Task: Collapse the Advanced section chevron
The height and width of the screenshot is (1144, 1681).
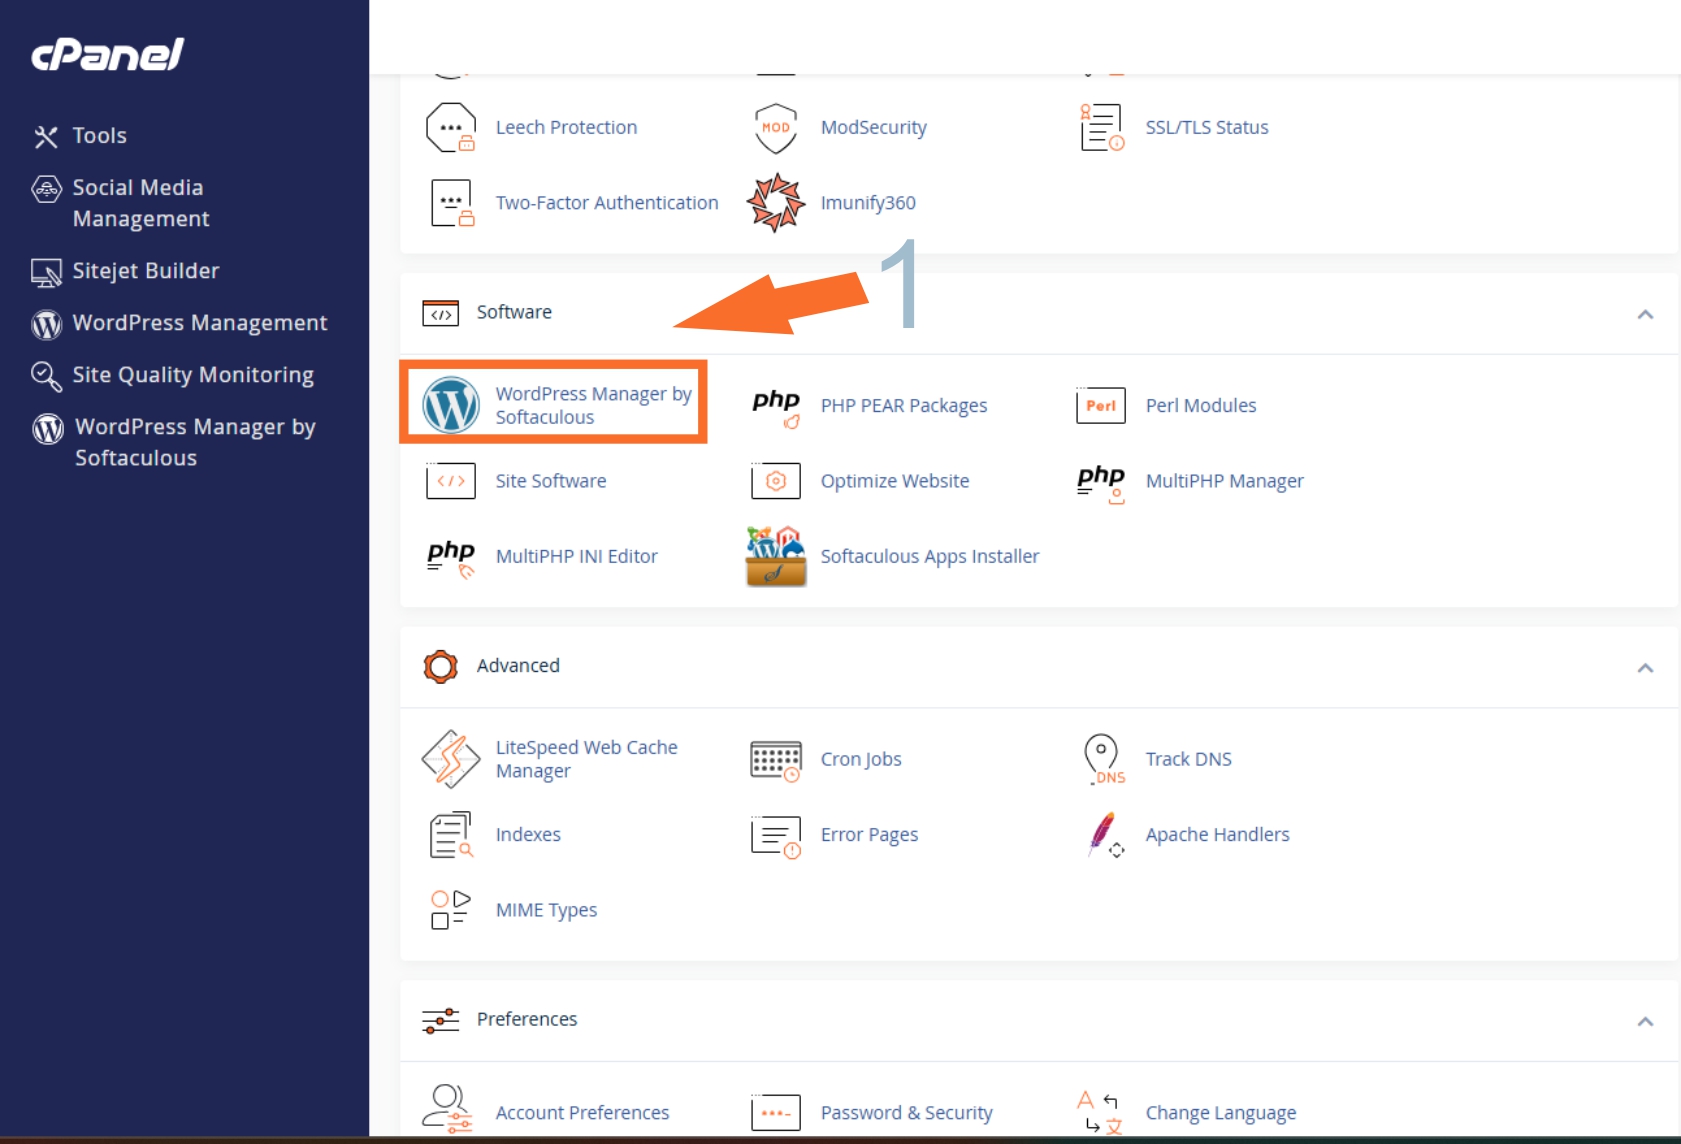Action: pyautogui.click(x=1645, y=668)
